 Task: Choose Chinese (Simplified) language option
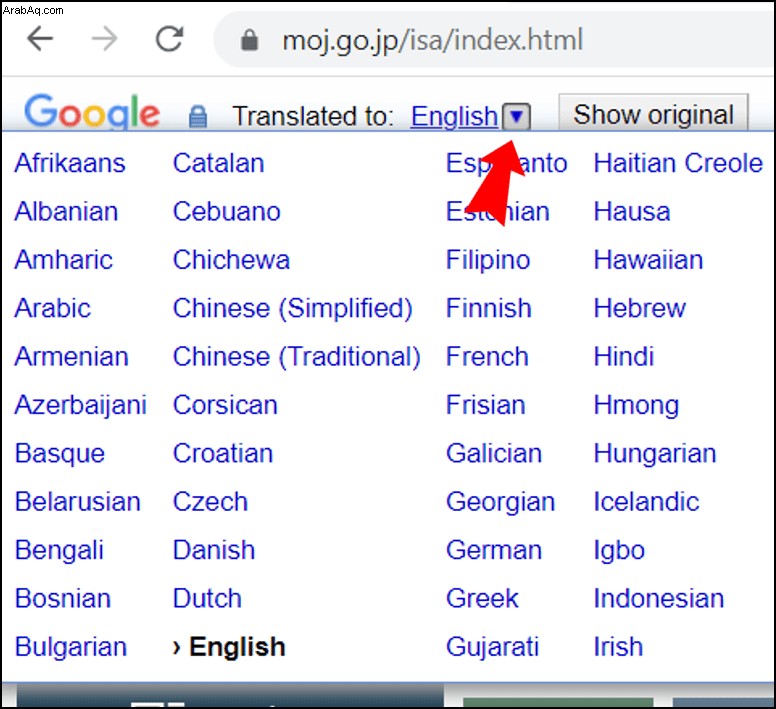point(292,309)
